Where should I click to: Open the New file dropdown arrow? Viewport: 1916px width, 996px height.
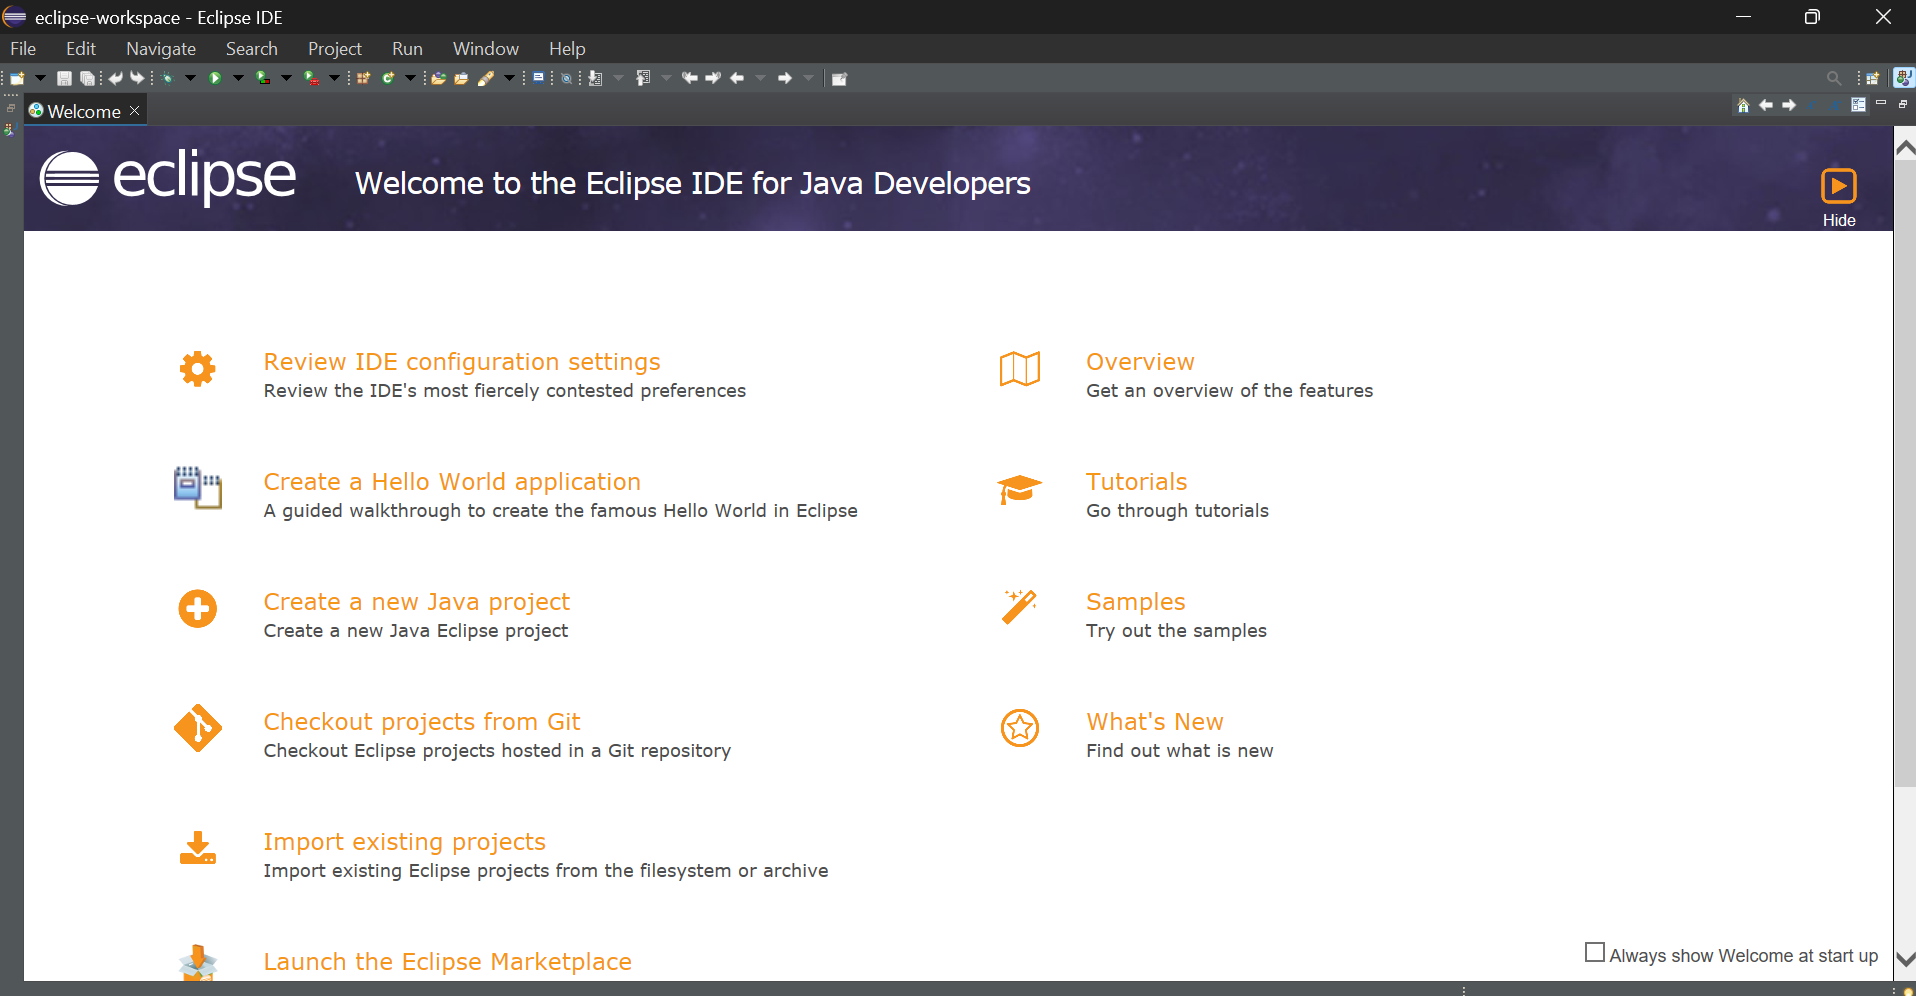tap(40, 78)
